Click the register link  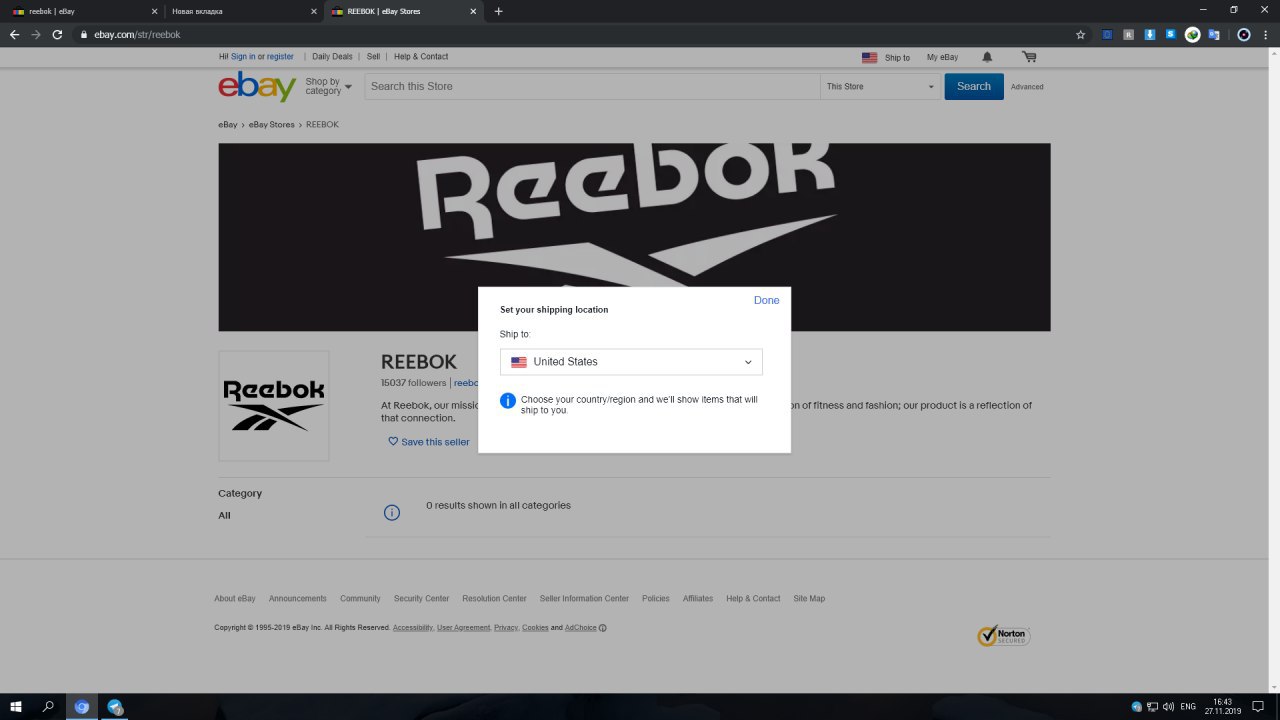(x=280, y=57)
